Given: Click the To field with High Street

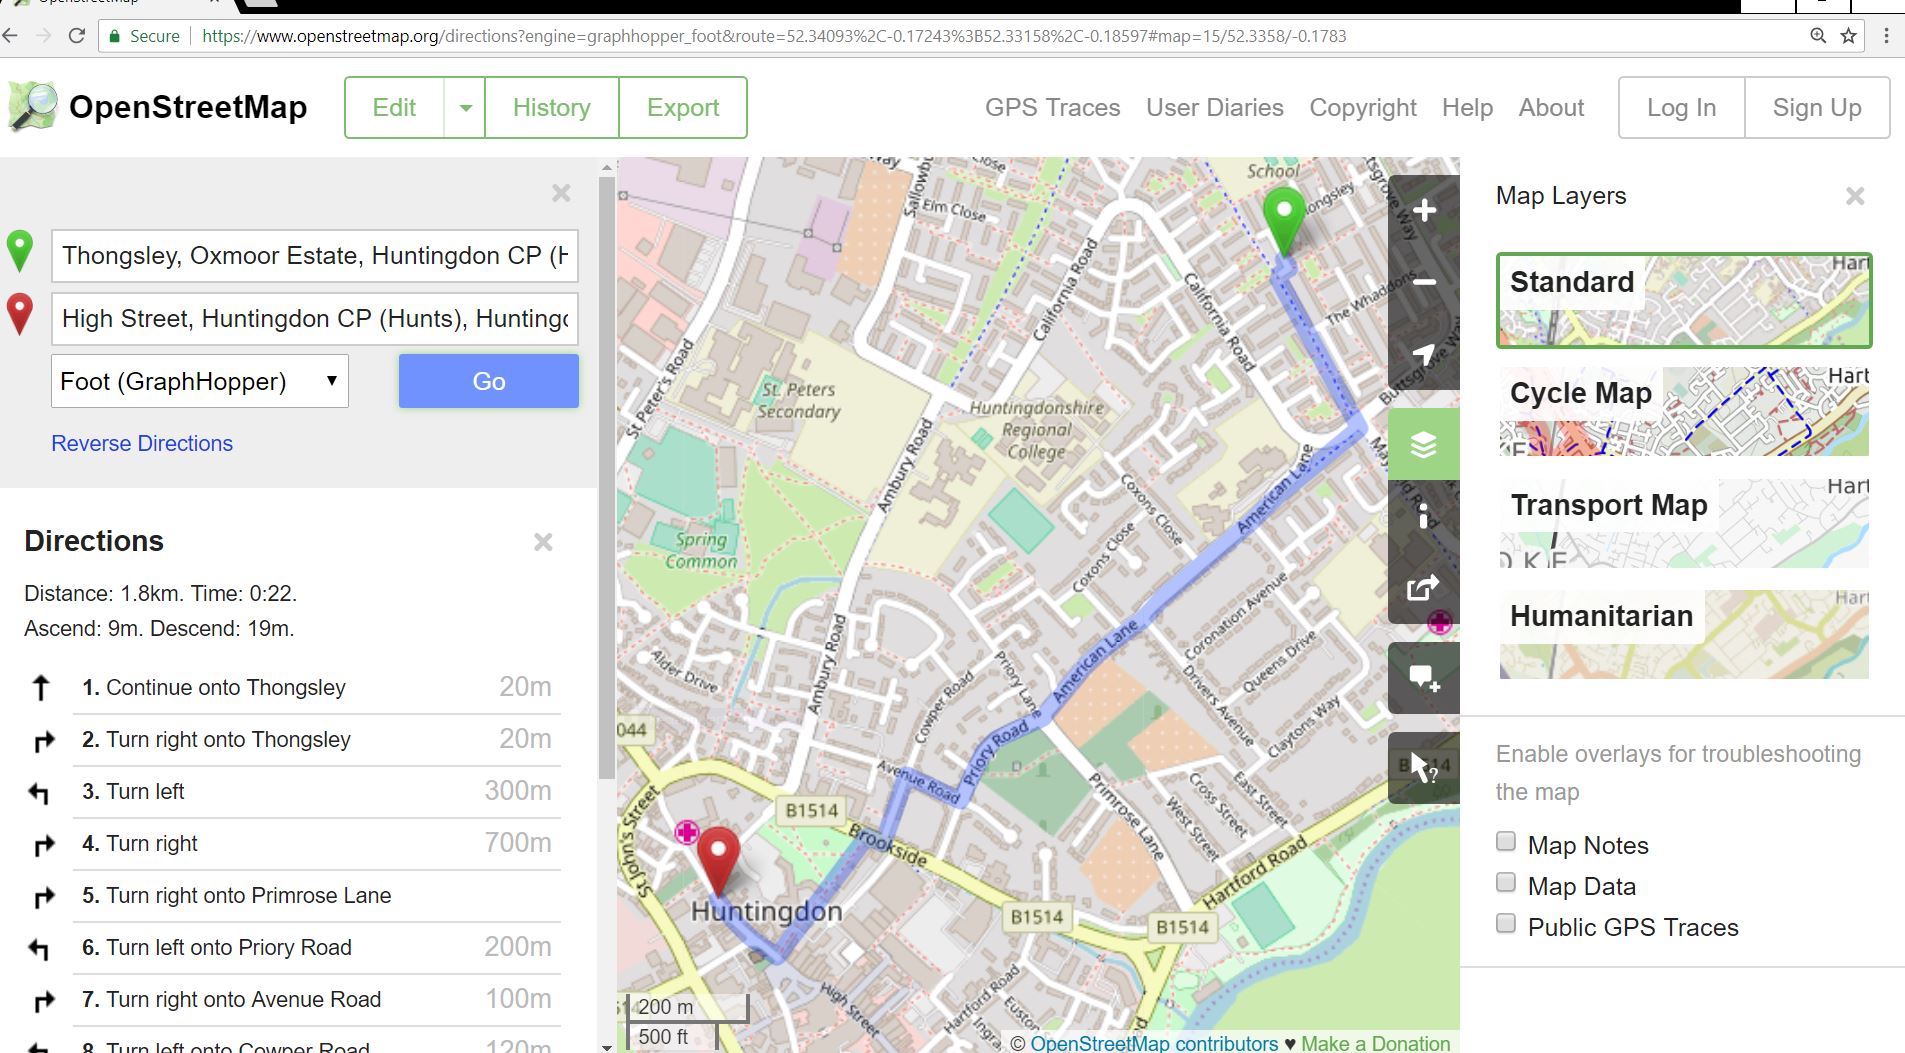Looking at the screenshot, I should pyautogui.click(x=315, y=319).
